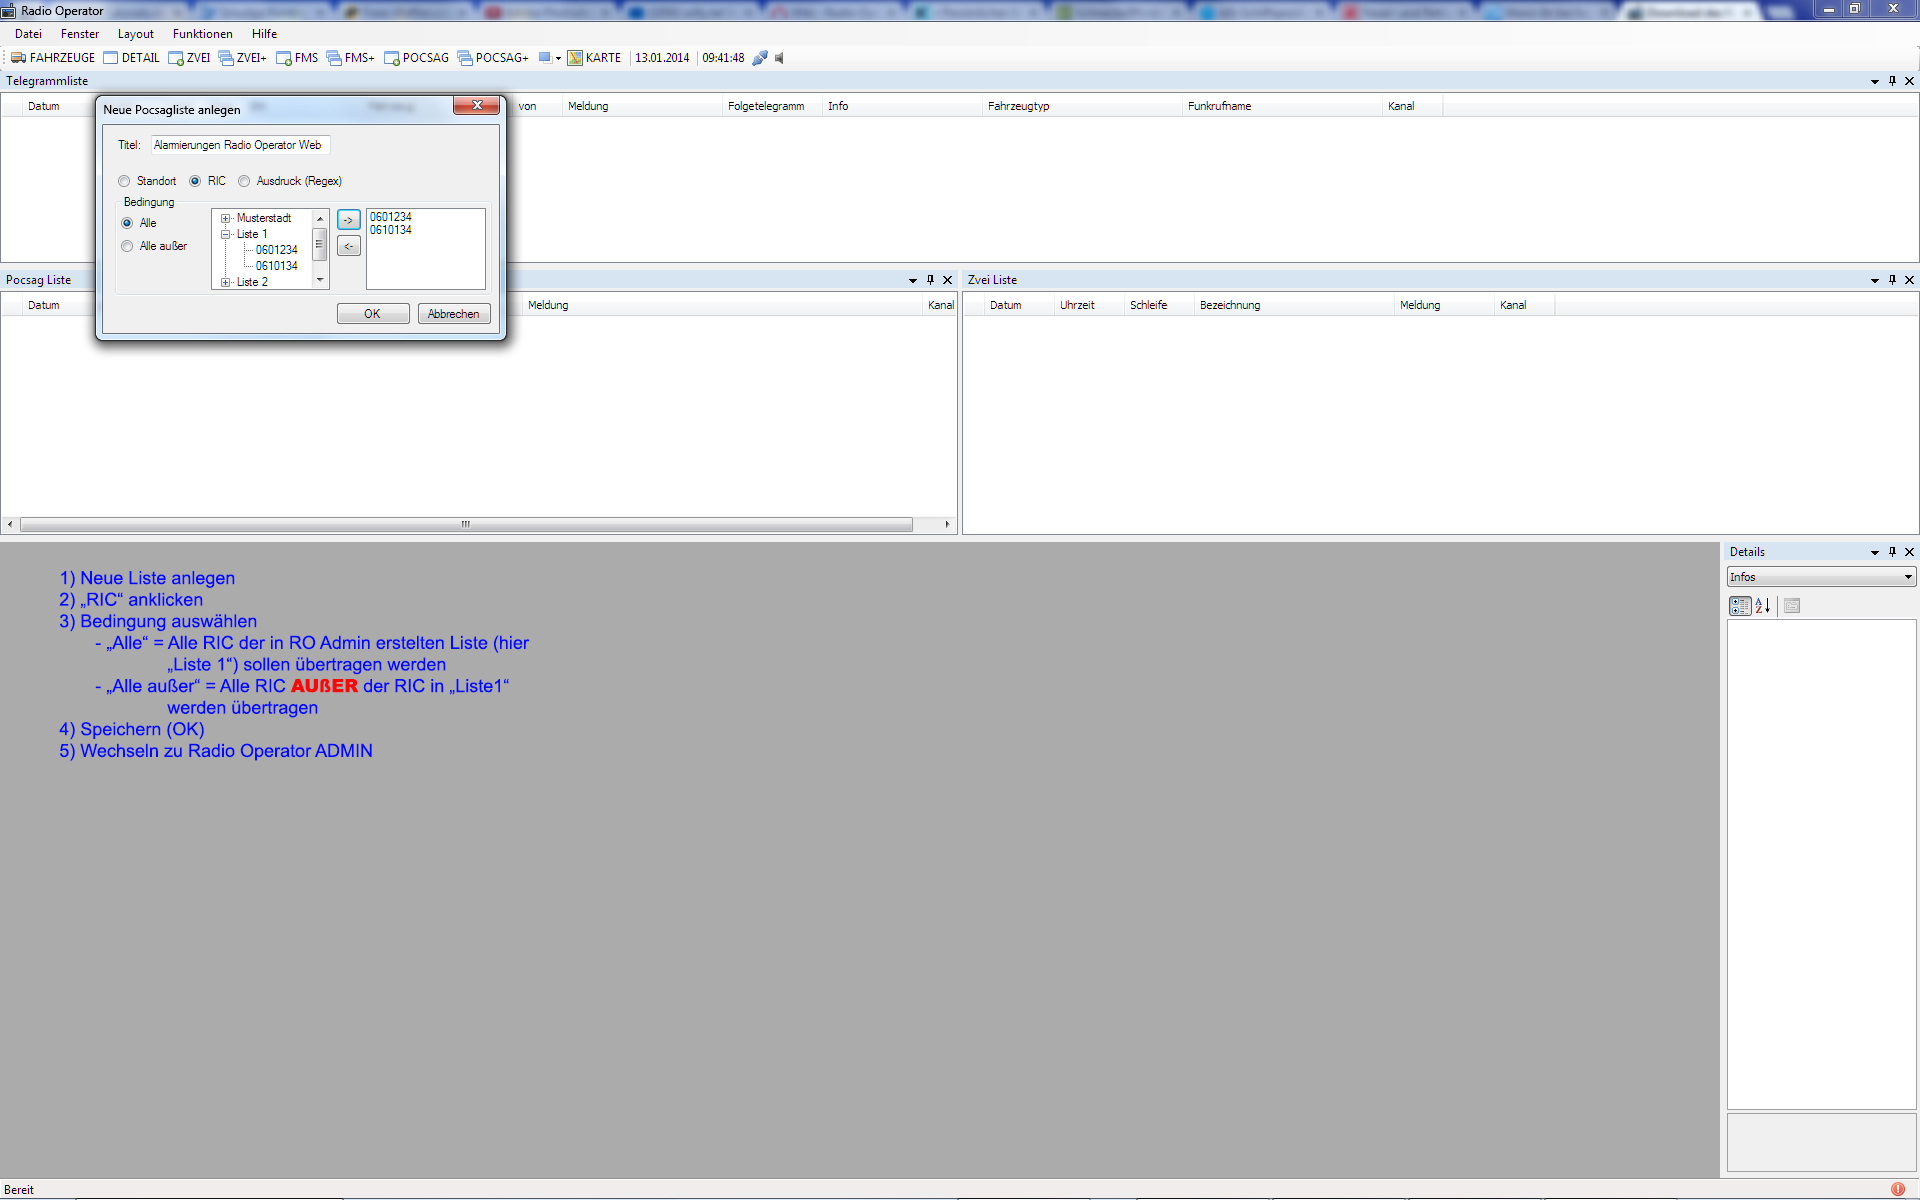This screenshot has width=1920, height=1200.
Task: Remove selected RIC with the <- button
Action: [349, 246]
